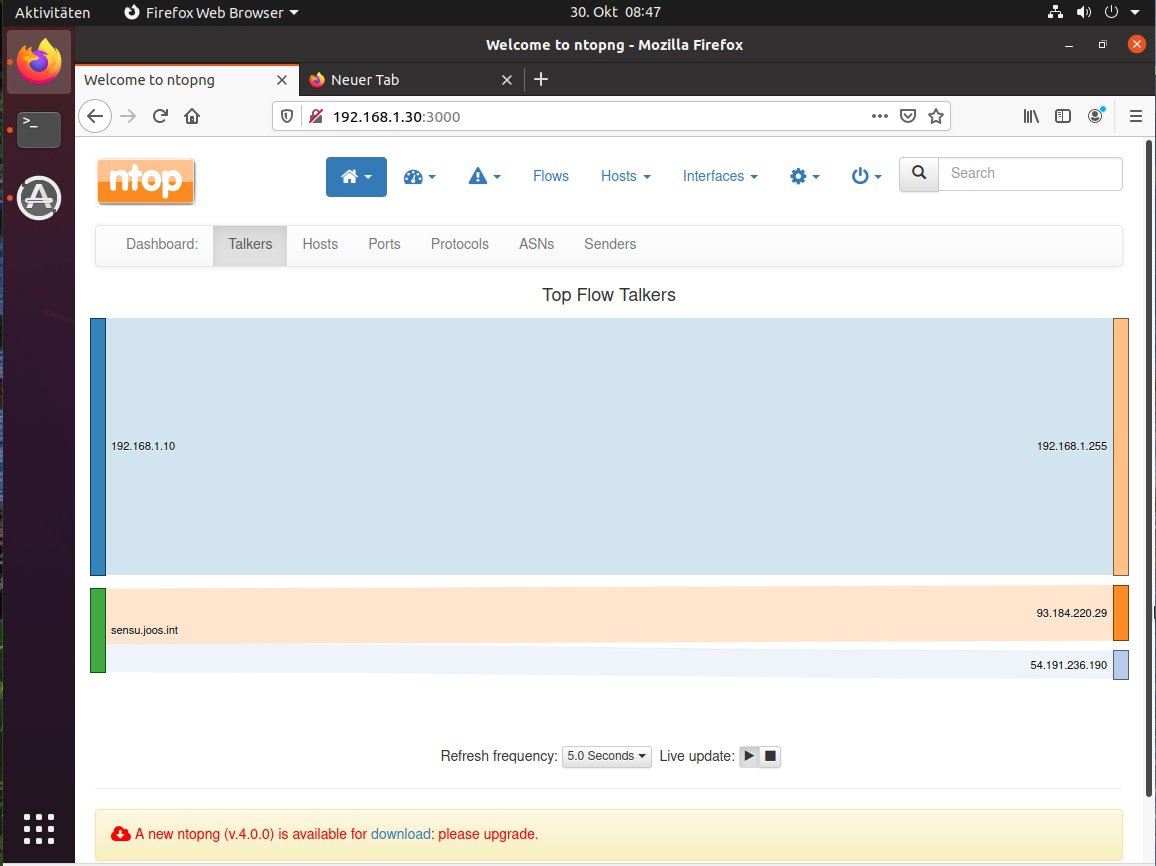Image resolution: width=1156 pixels, height=866 pixels.
Task: Click the search magnifier icon
Action: click(919, 173)
